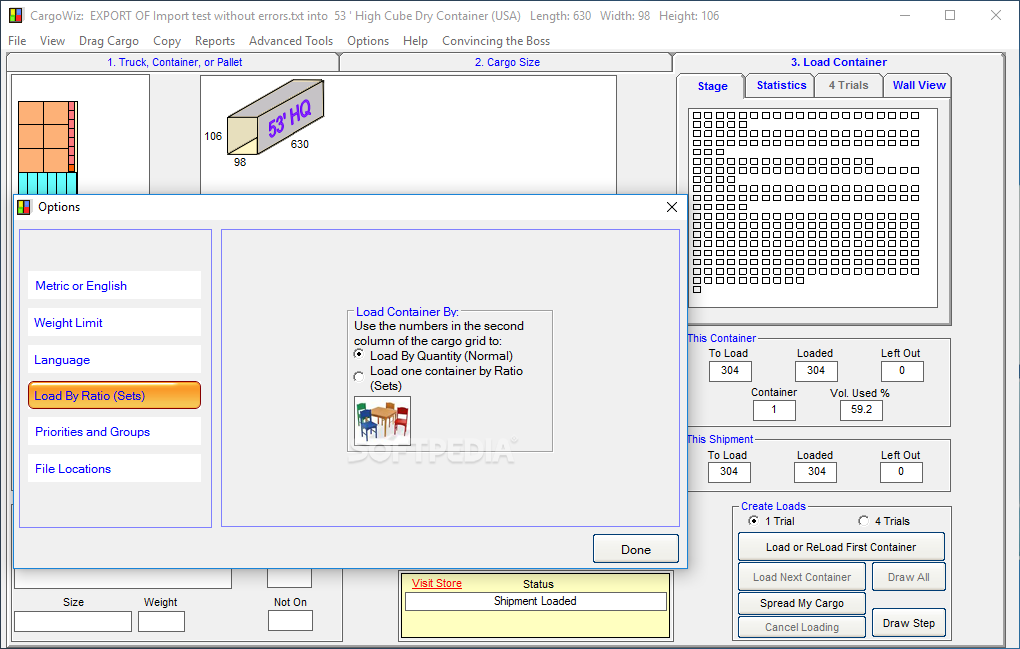Click the Stage grid of cargo boxes
The image size is (1020, 649).
[812, 207]
